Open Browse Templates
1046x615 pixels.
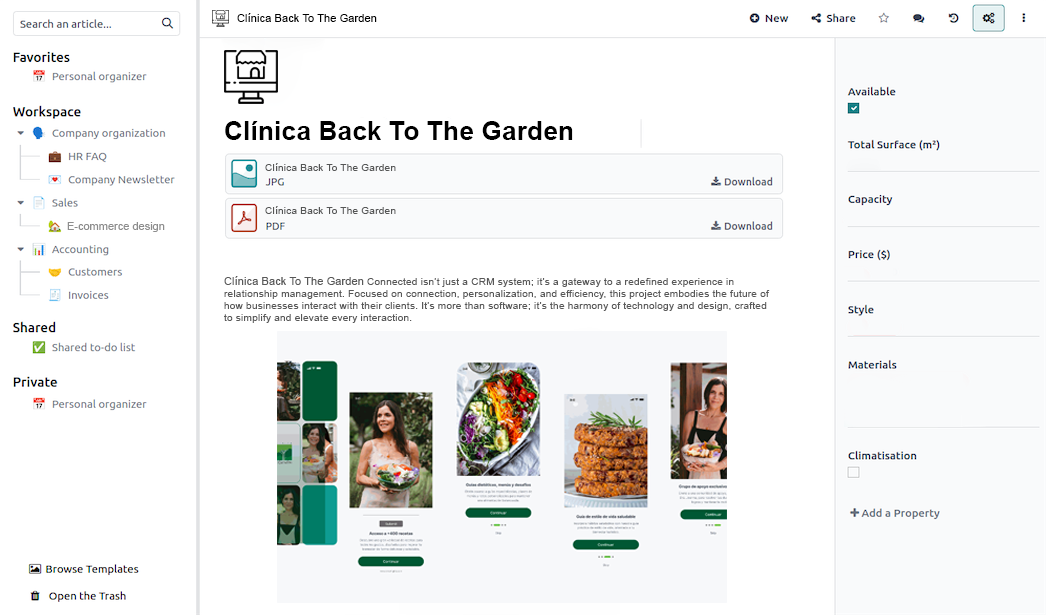[x=84, y=569]
